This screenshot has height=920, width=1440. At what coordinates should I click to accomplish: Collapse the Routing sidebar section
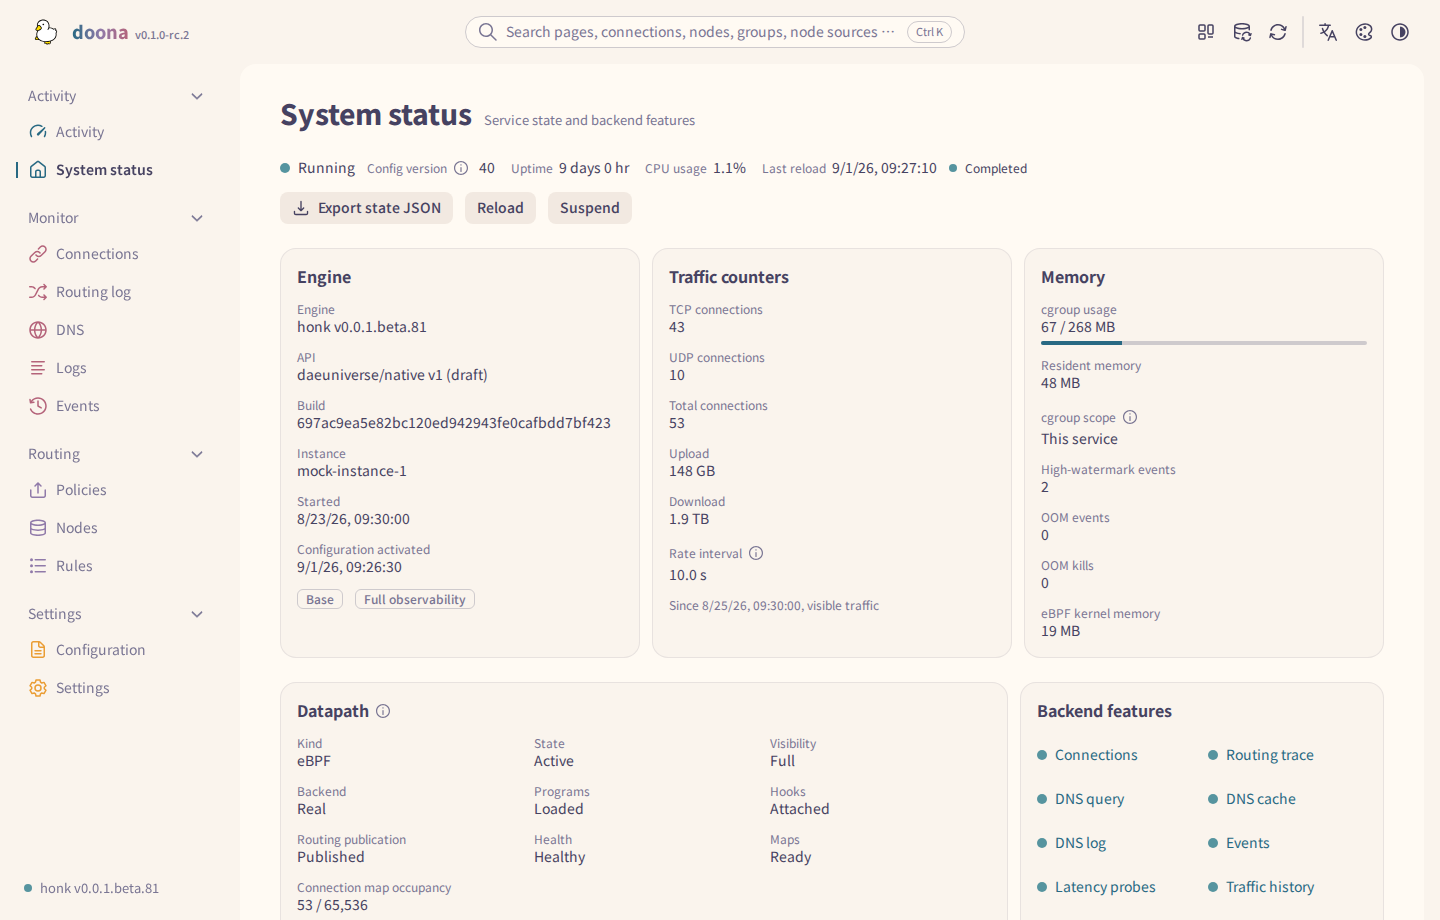[x=197, y=454]
